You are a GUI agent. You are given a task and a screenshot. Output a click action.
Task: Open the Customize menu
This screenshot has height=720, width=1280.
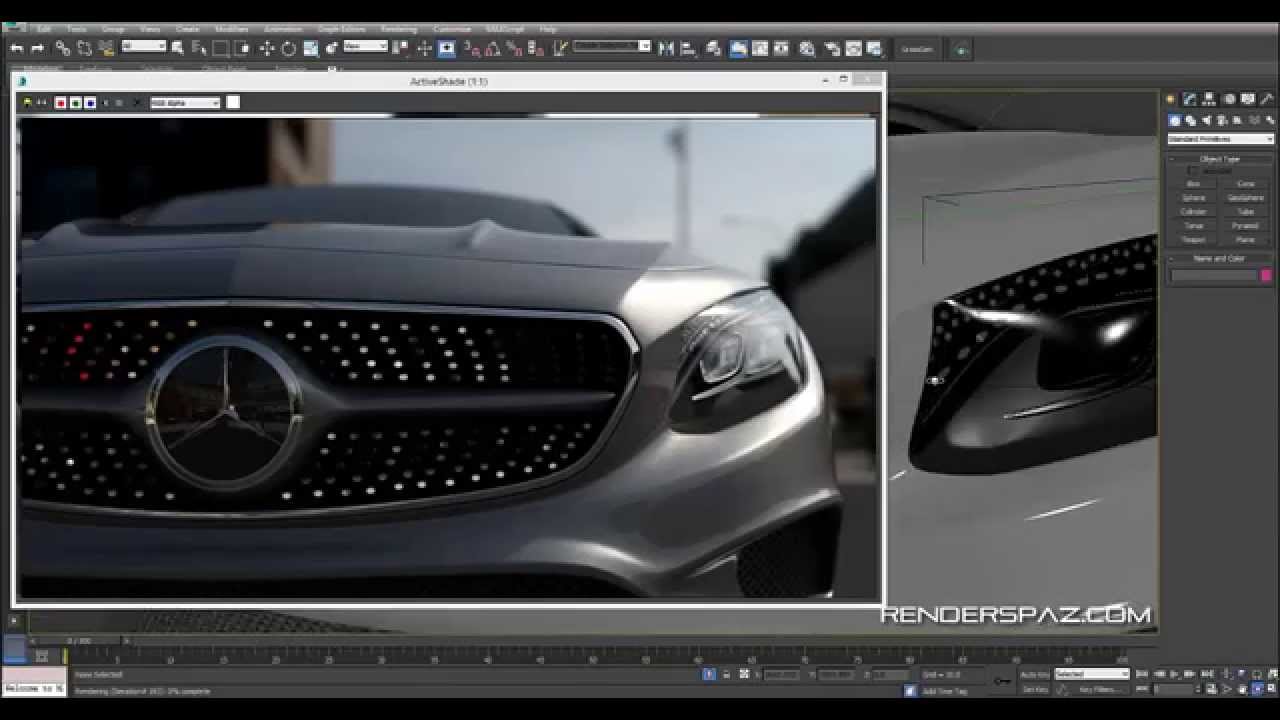[x=452, y=29]
